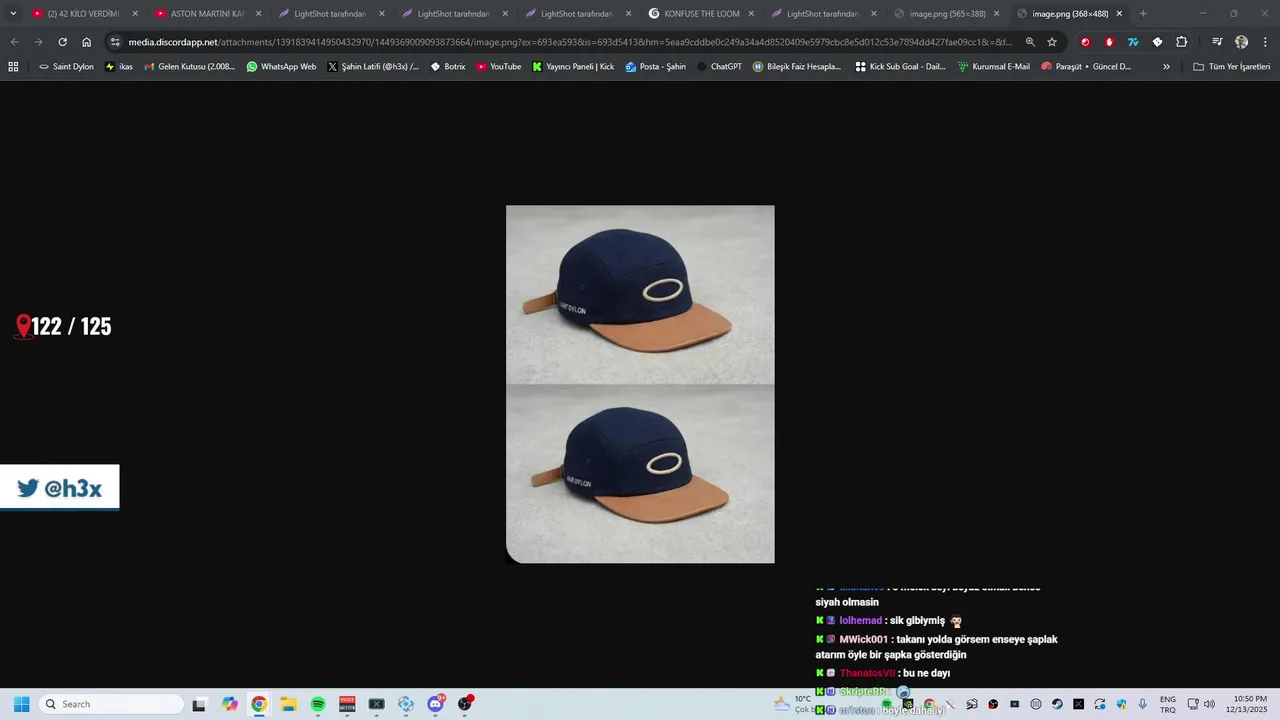Open the zoom magnifier in address bar

click(1030, 42)
